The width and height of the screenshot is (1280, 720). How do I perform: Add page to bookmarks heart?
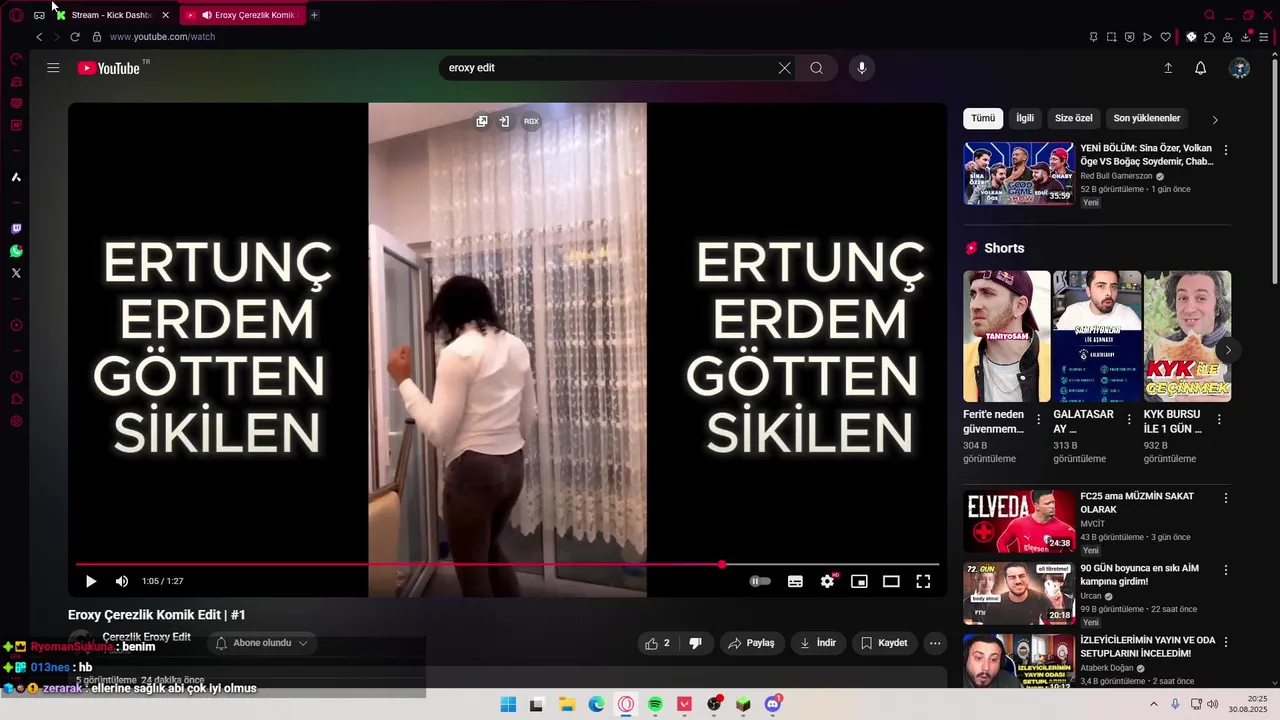coord(1166,37)
